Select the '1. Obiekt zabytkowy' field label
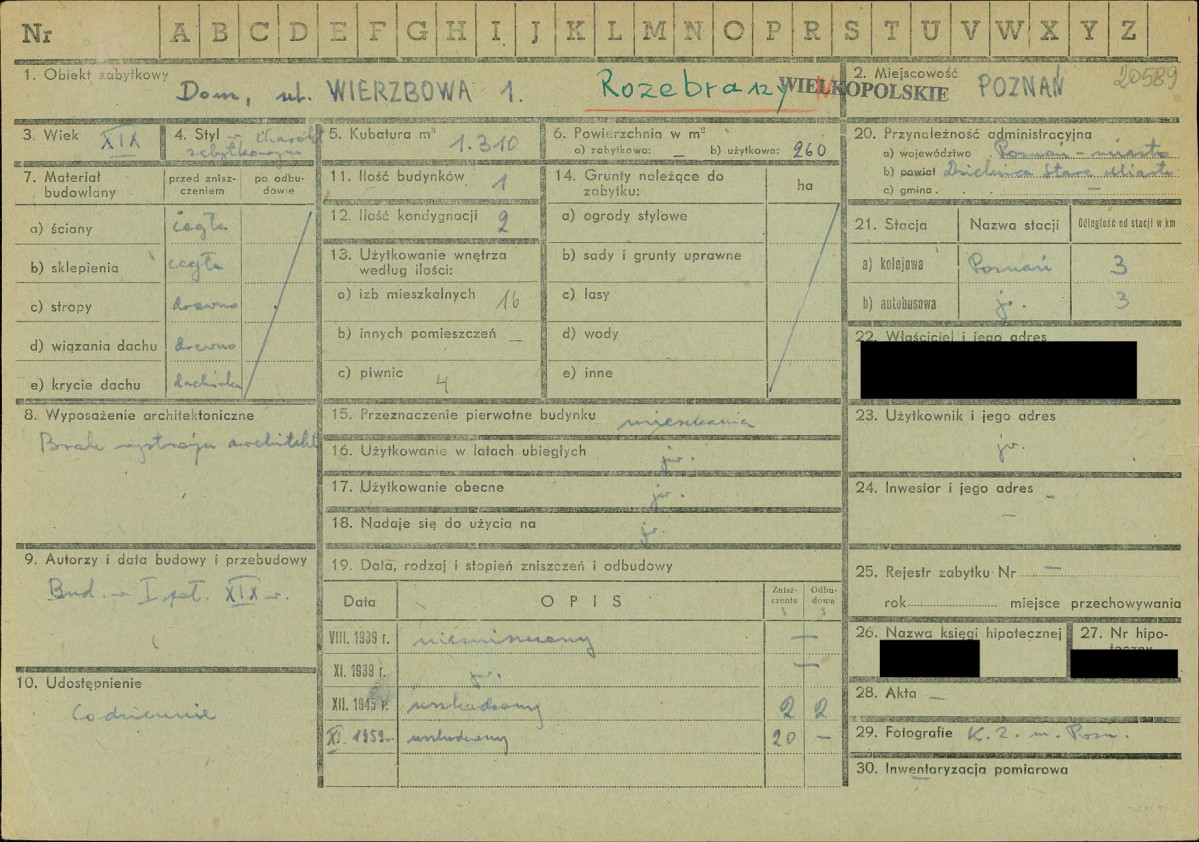1199x842 pixels. 96,75
